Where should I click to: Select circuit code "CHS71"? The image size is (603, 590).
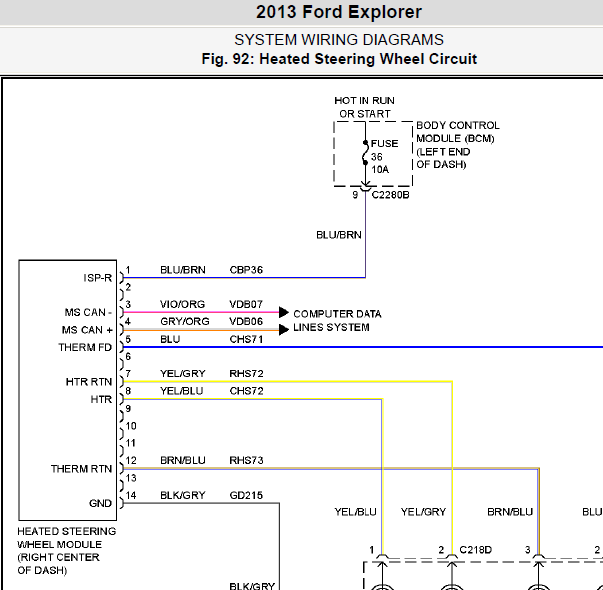[246, 339]
